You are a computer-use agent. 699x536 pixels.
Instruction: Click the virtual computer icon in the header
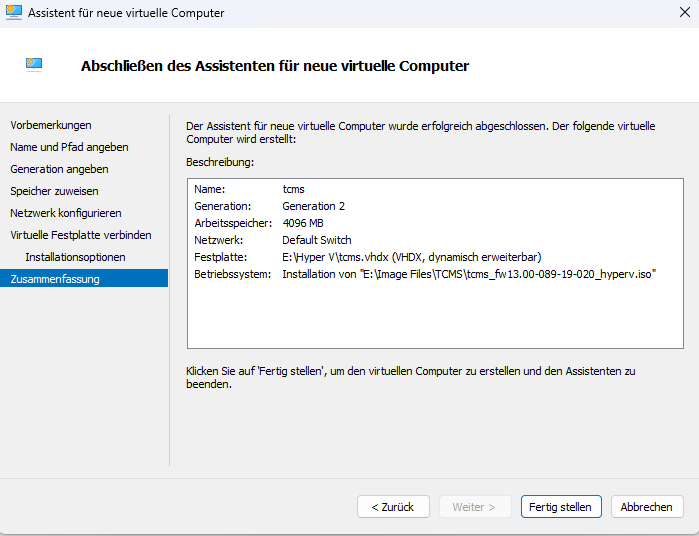pyautogui.click(x=34, y=64)
